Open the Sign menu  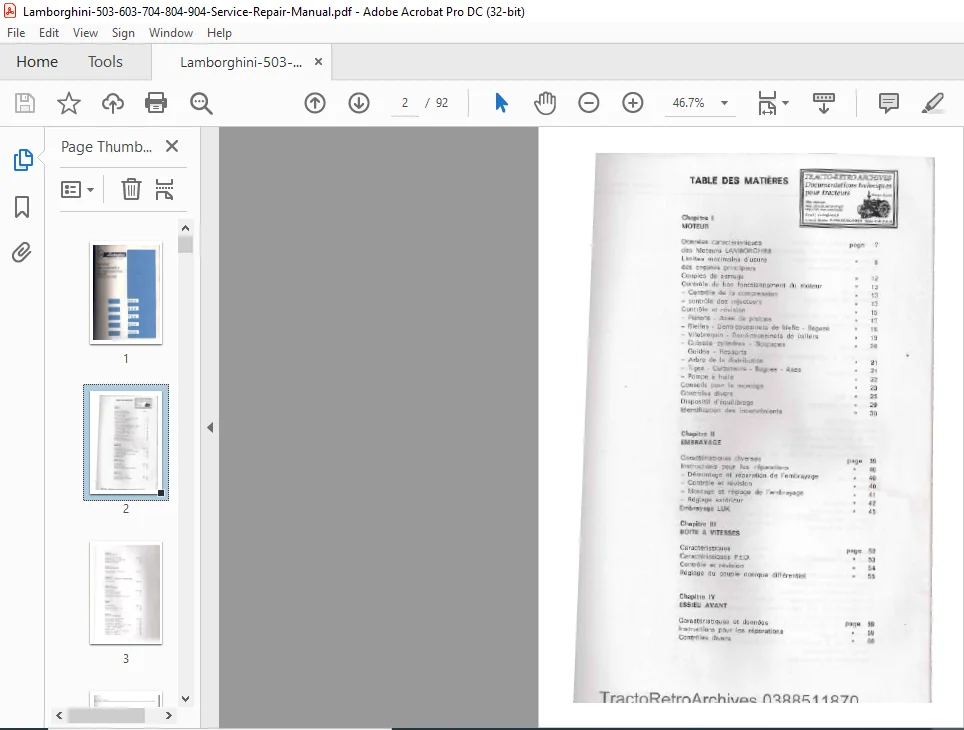123,33
